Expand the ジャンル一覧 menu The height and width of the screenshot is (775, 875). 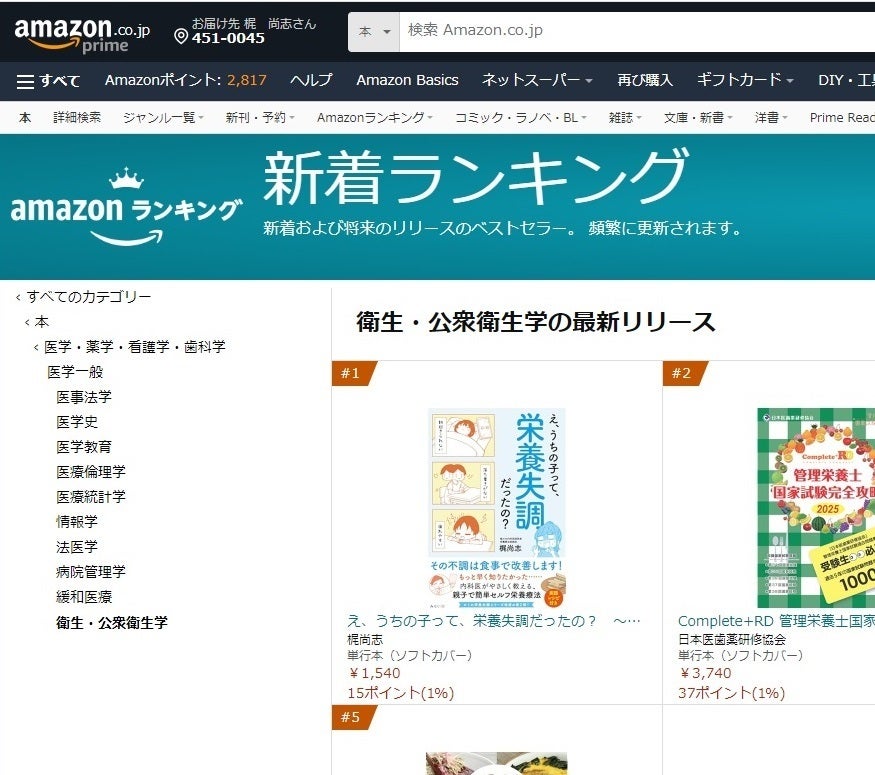[x=163, y=118]
